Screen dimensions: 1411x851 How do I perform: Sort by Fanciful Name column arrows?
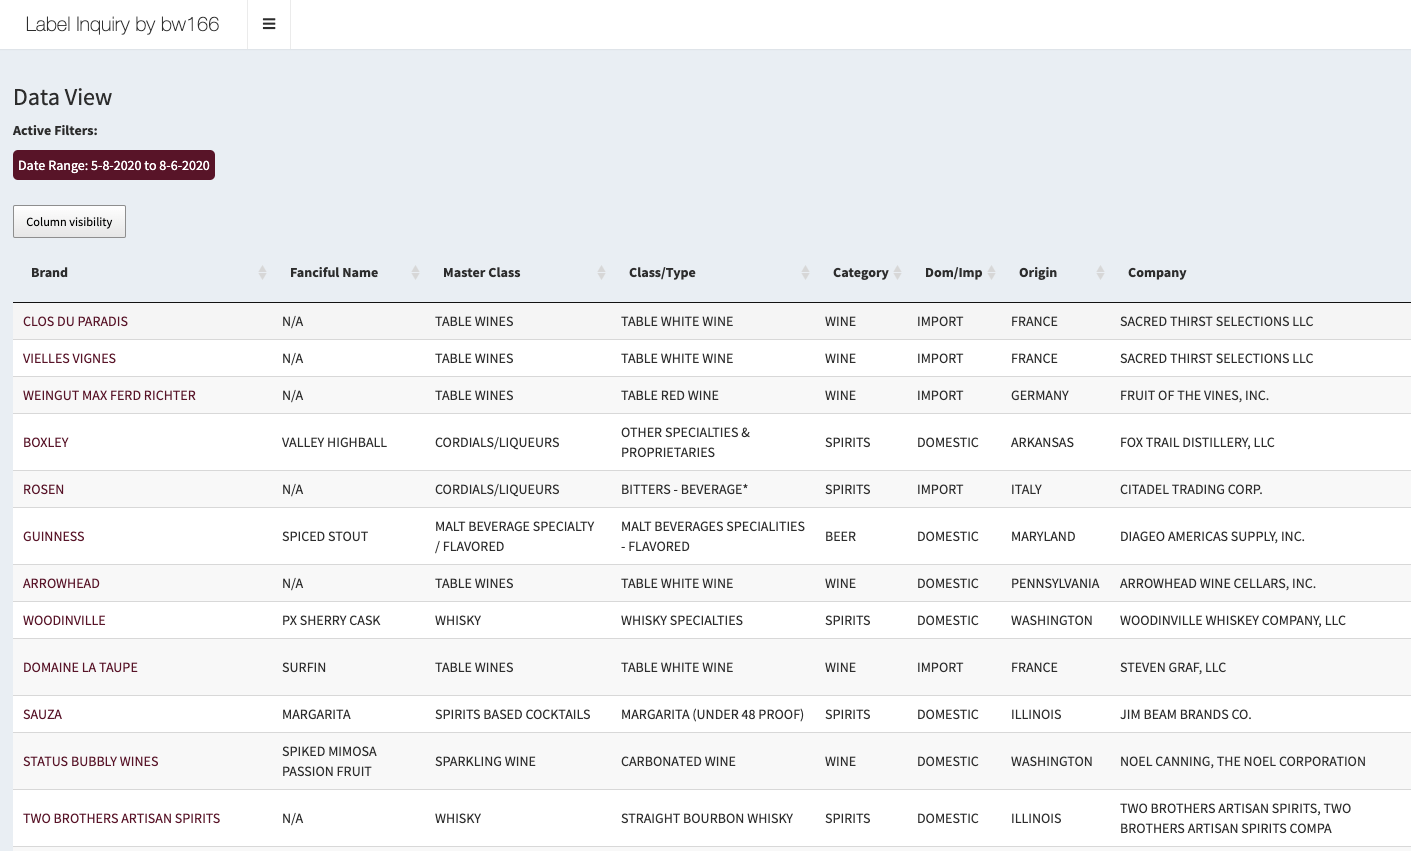(415, 273)
